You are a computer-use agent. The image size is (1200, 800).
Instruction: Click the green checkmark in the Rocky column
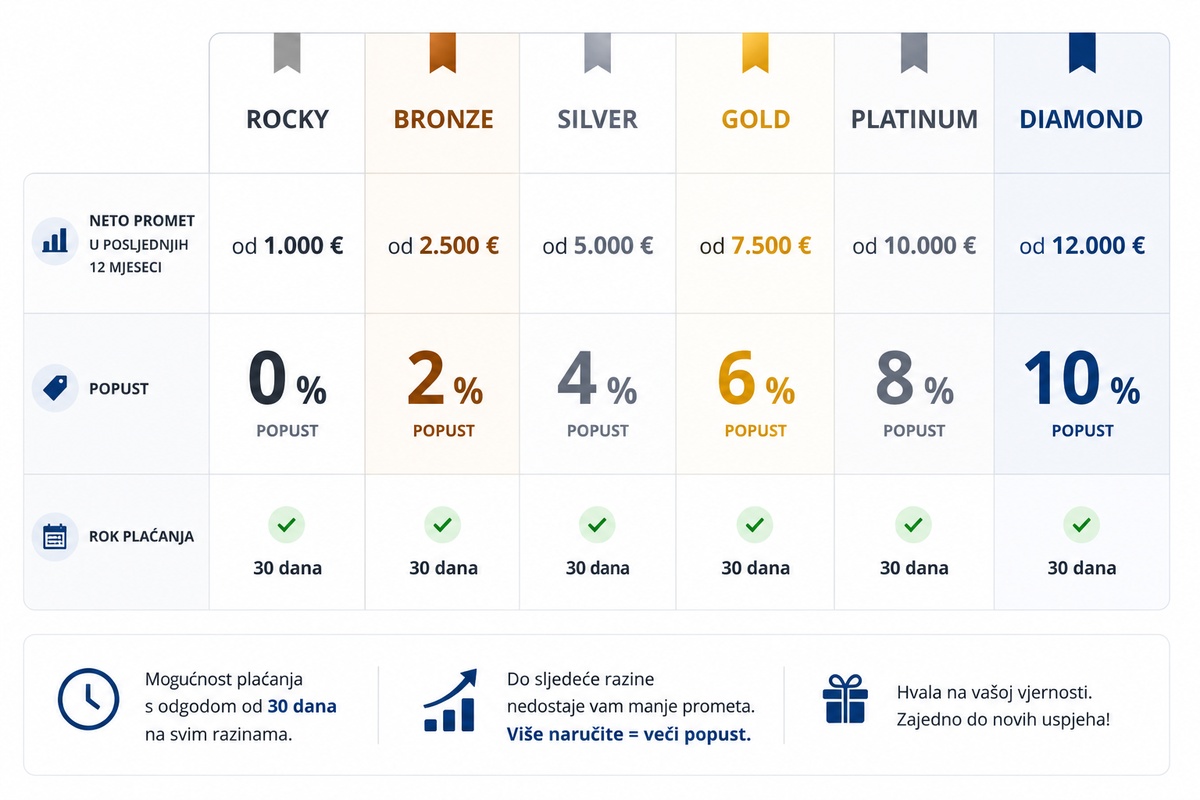pyautogui.click(x=287, y=524)
